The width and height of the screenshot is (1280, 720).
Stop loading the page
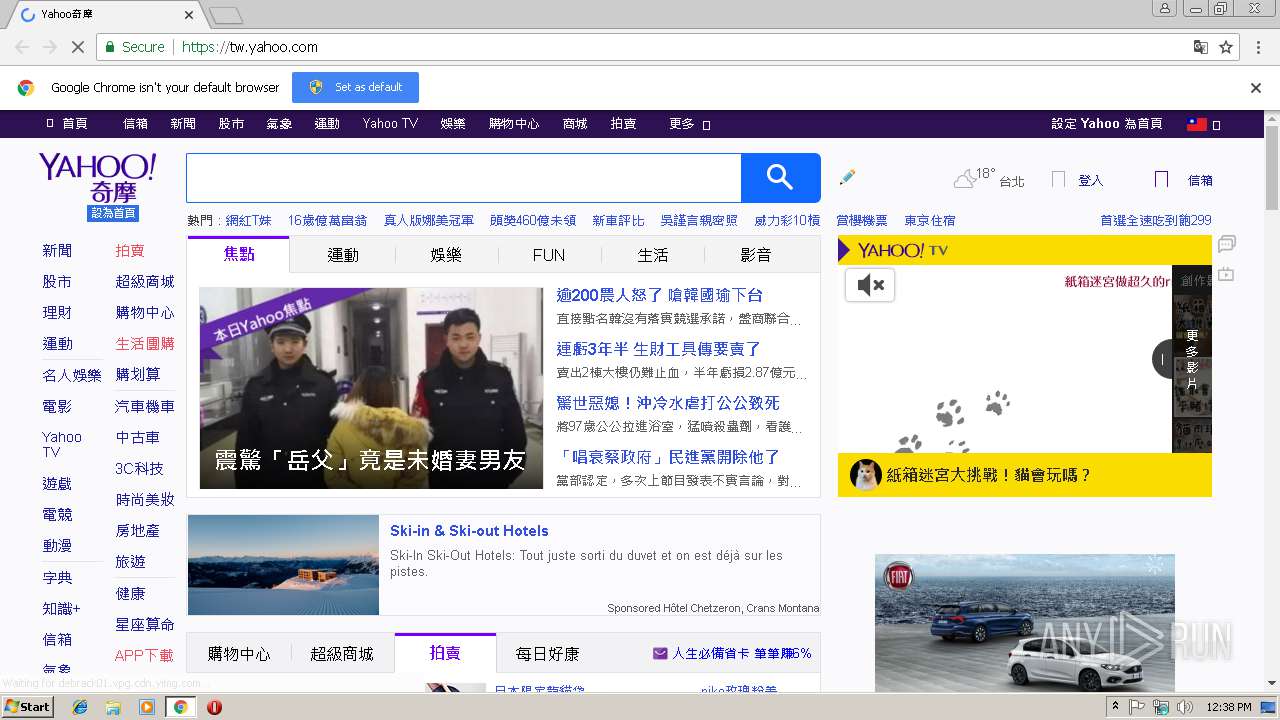(x=78, y=47)
